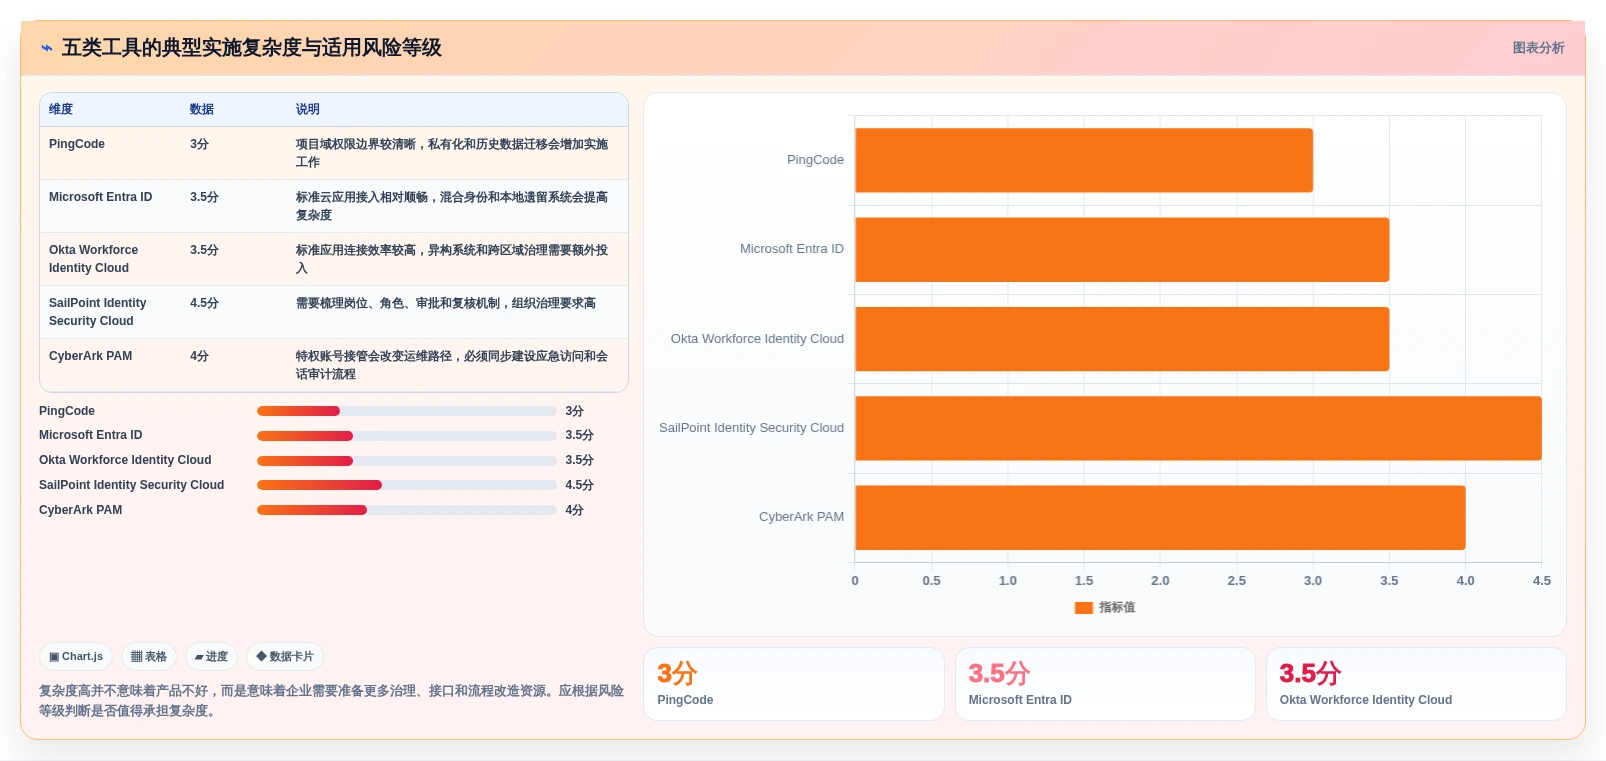The width and height of the screenshot is (1606, 761).
Task: Click the 3分 value in PingCode table row
Action: [x=199, y=144]
